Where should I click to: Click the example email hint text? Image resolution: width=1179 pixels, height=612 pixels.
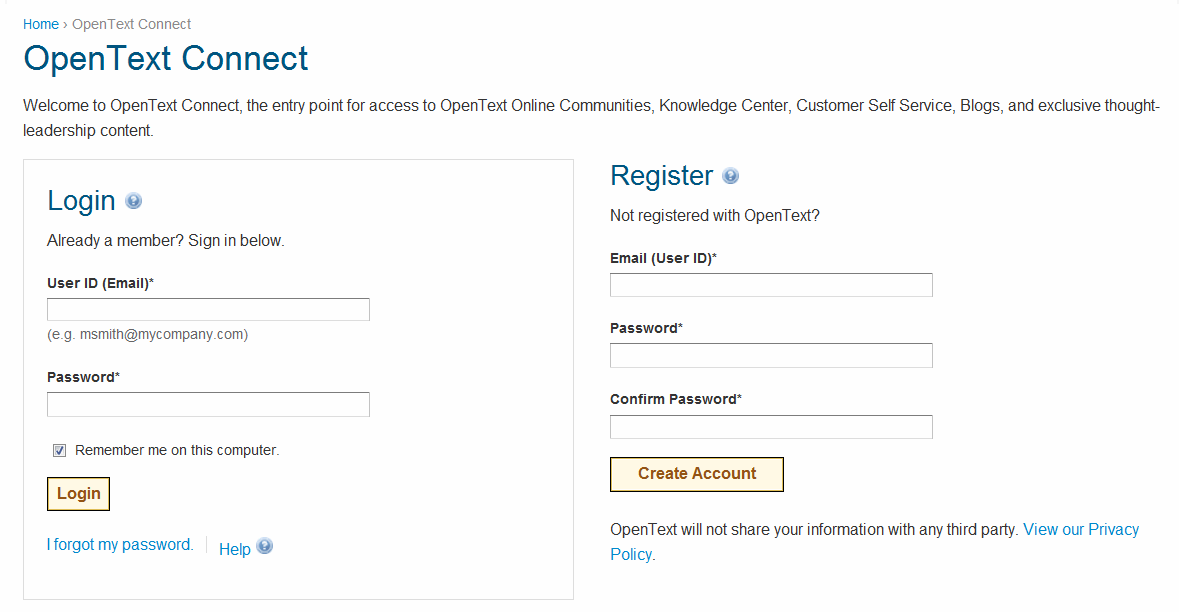[x=146, y=334]
